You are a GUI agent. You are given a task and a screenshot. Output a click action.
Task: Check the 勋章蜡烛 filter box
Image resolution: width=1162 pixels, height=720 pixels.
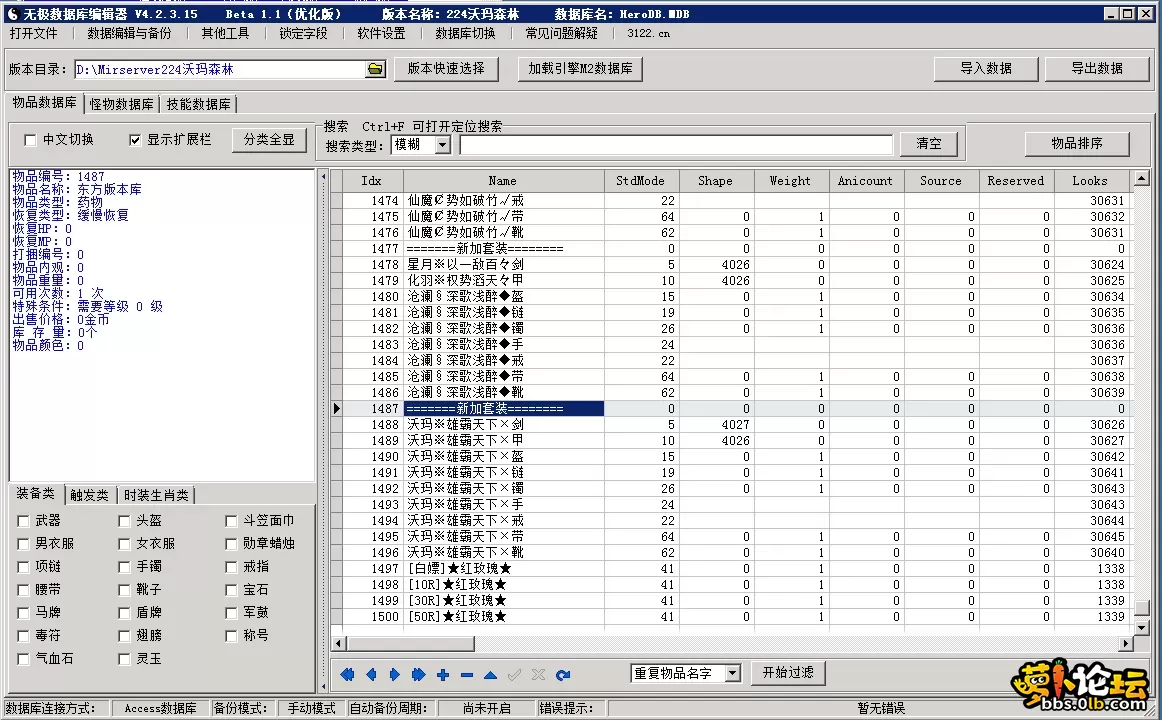(x=231, y=544)
